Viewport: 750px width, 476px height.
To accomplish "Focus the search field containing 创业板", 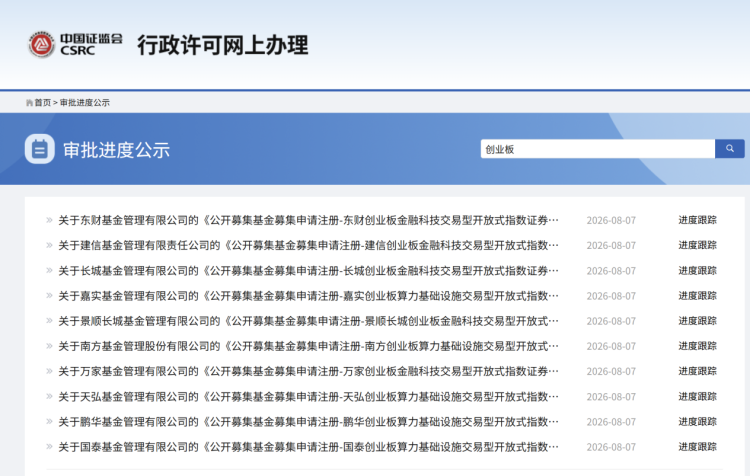I will coord(597,149).
